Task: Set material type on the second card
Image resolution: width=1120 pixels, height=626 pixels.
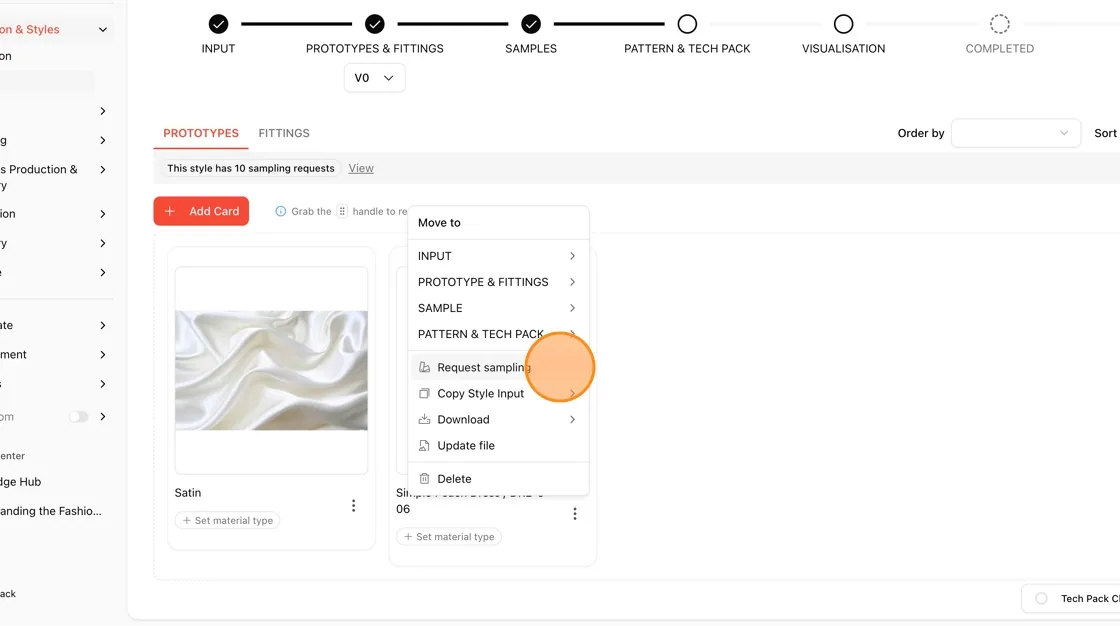Action: (449, 537)
